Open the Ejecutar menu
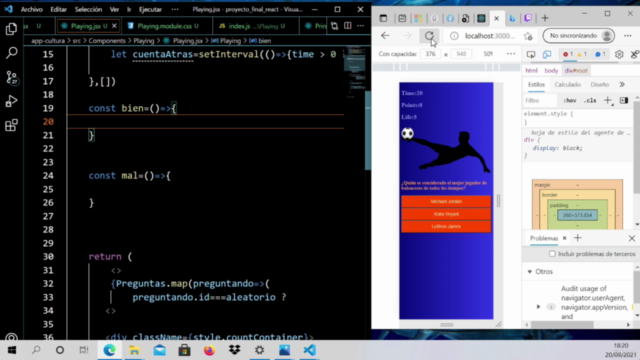 click(150, 9)
